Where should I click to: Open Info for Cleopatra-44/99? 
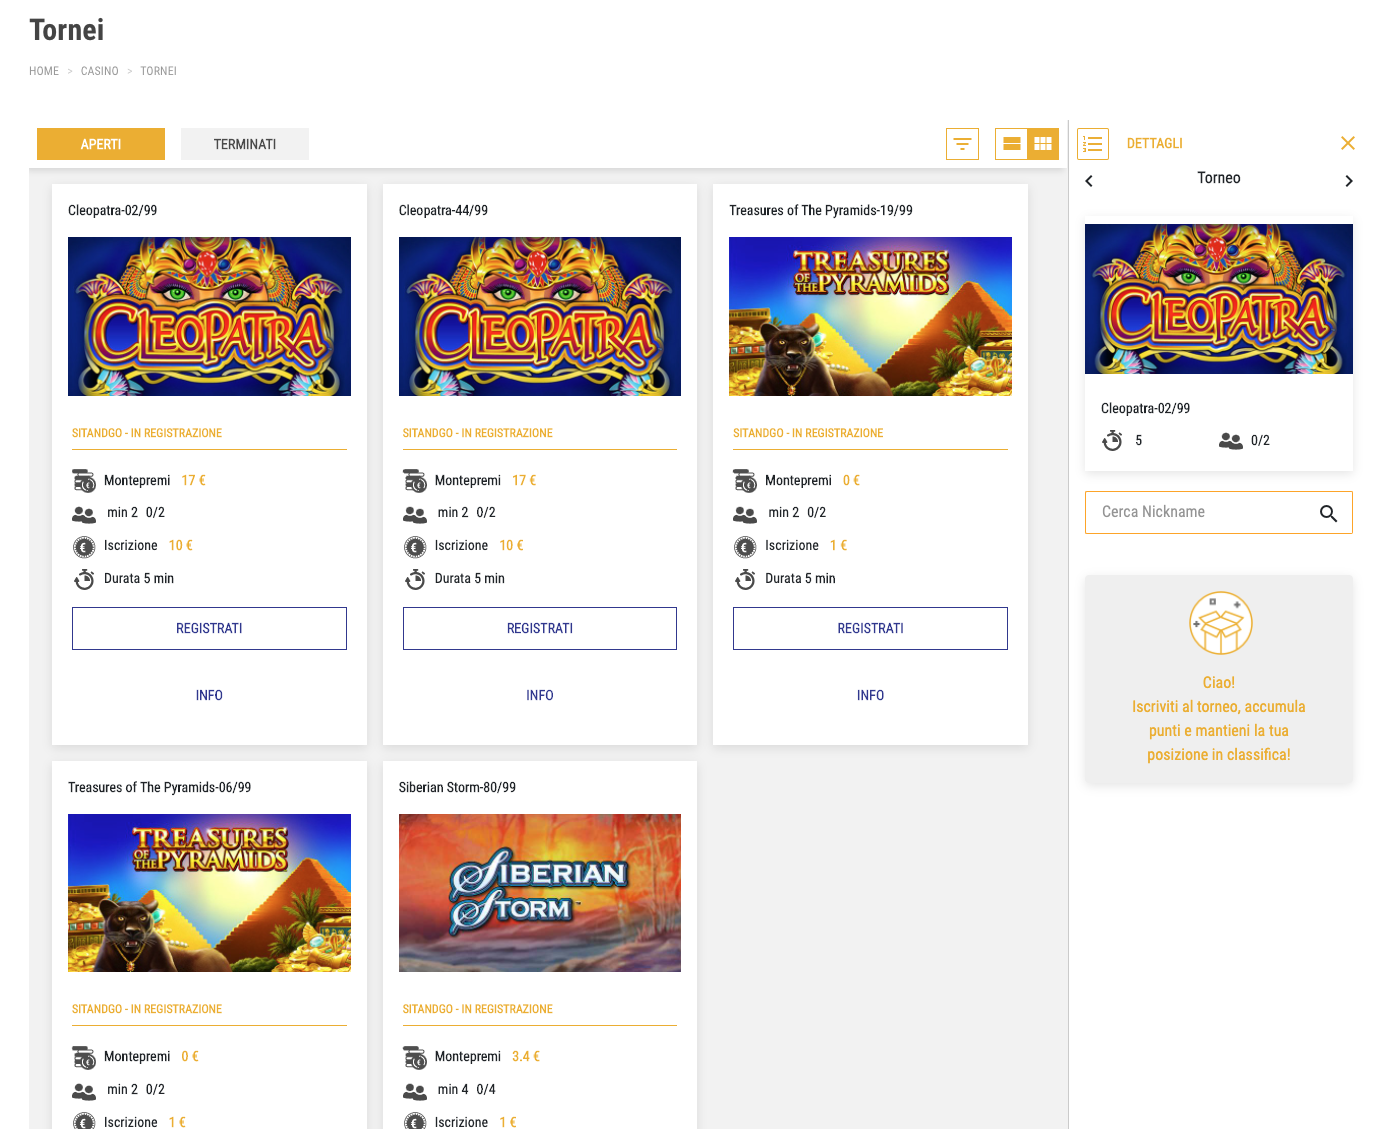pos(540,695)
